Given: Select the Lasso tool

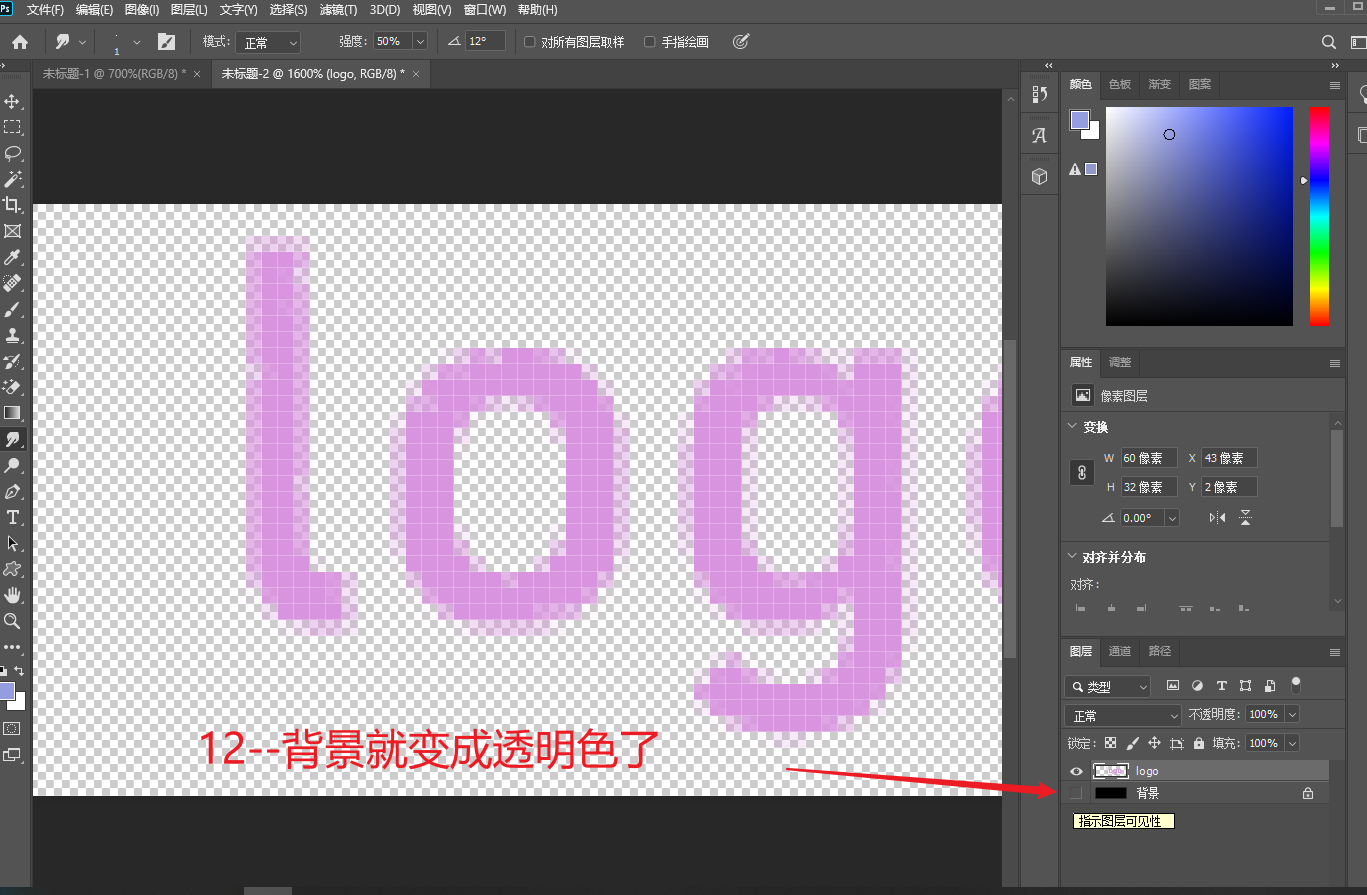Looking at the screenshot, I should pyautogui.click(x=13, y=153).
